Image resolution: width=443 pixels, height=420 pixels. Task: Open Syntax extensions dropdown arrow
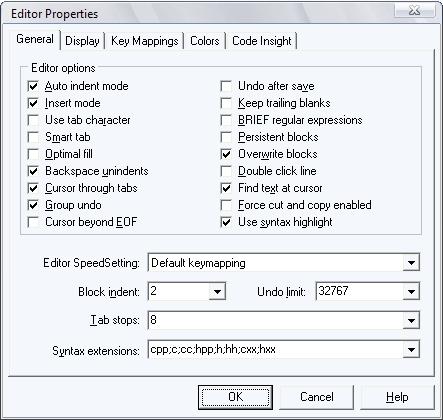click(411, 350)
